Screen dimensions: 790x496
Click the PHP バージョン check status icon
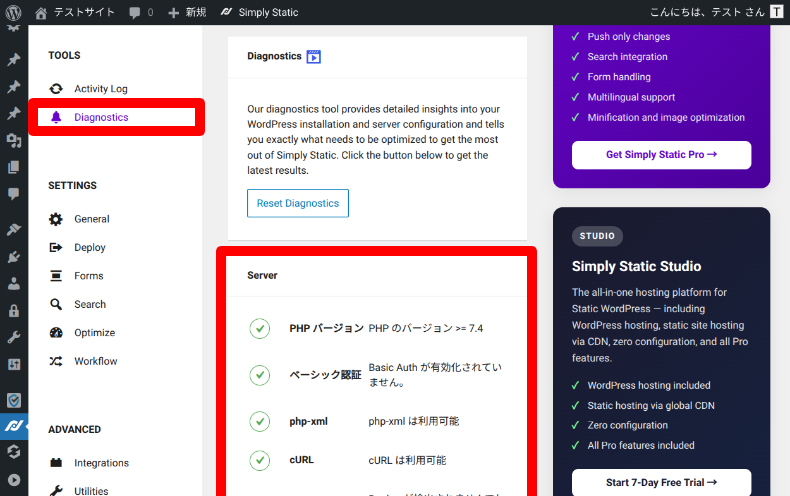tap(260, 329)
